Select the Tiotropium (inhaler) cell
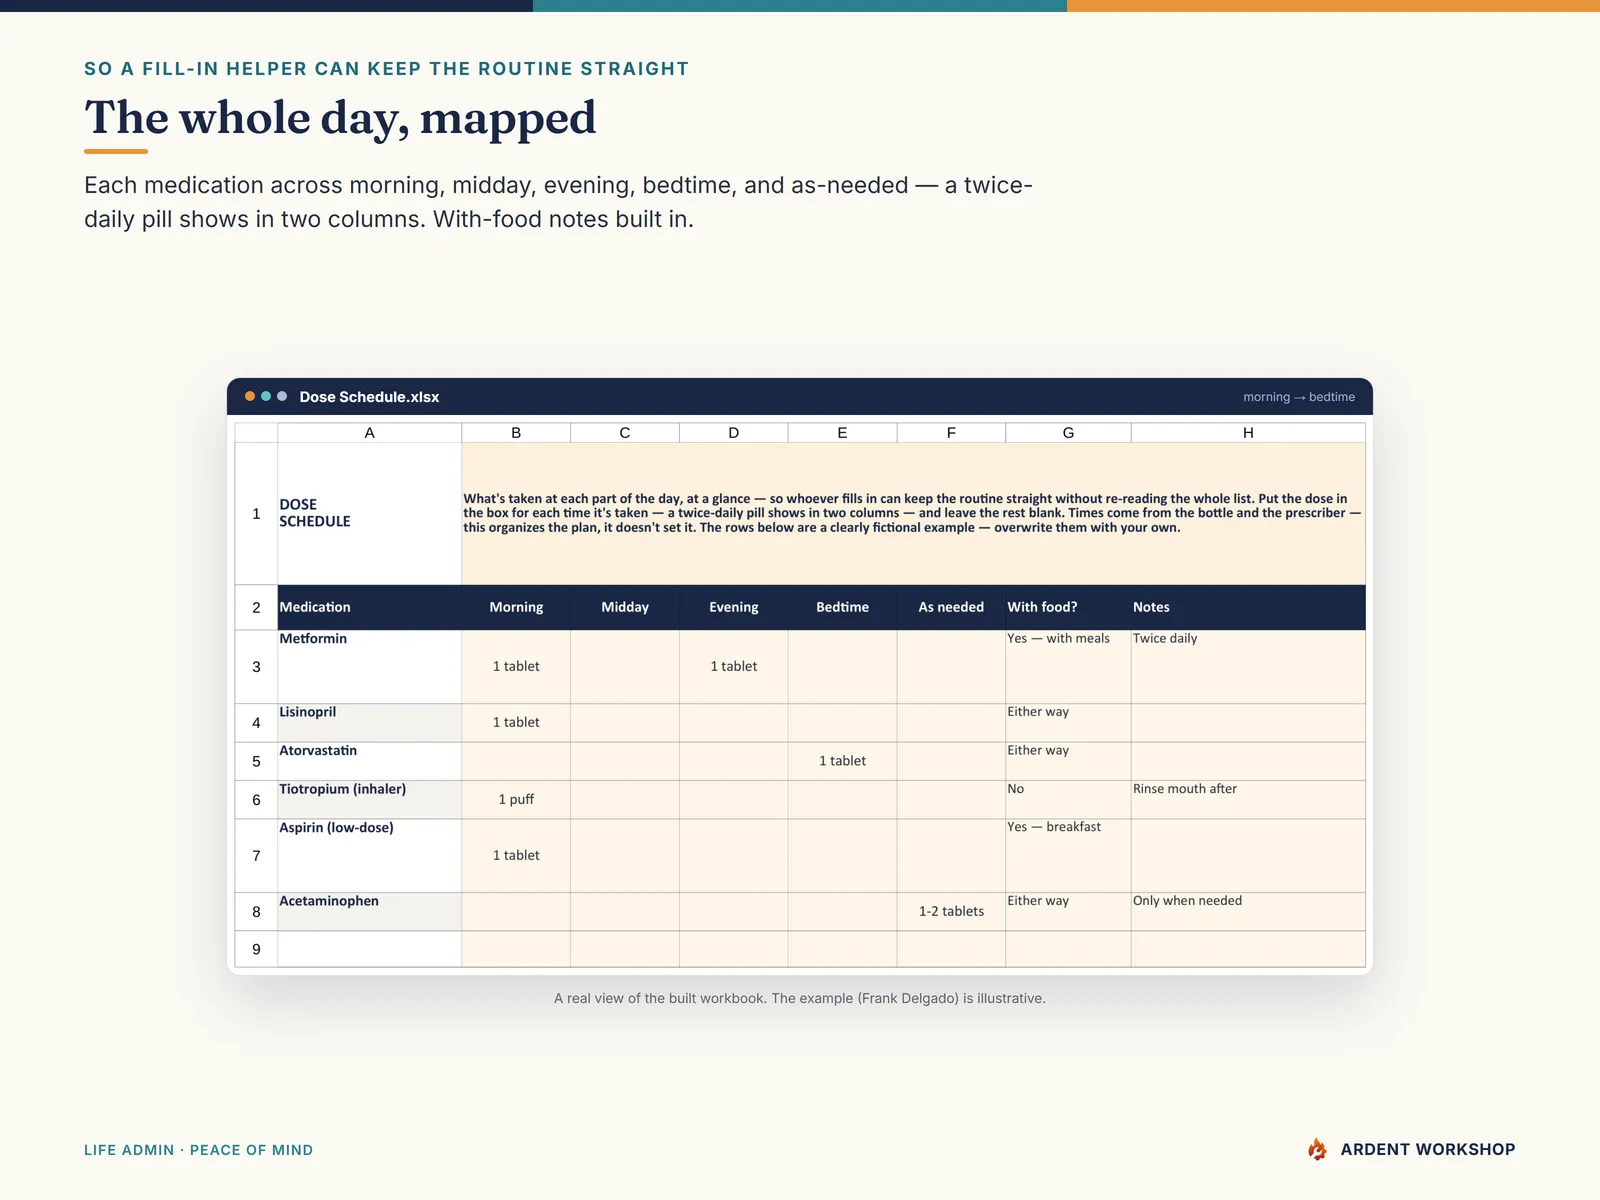Screen dimensions: 1600x1200 pyautogui.click(x=369, y=800)
